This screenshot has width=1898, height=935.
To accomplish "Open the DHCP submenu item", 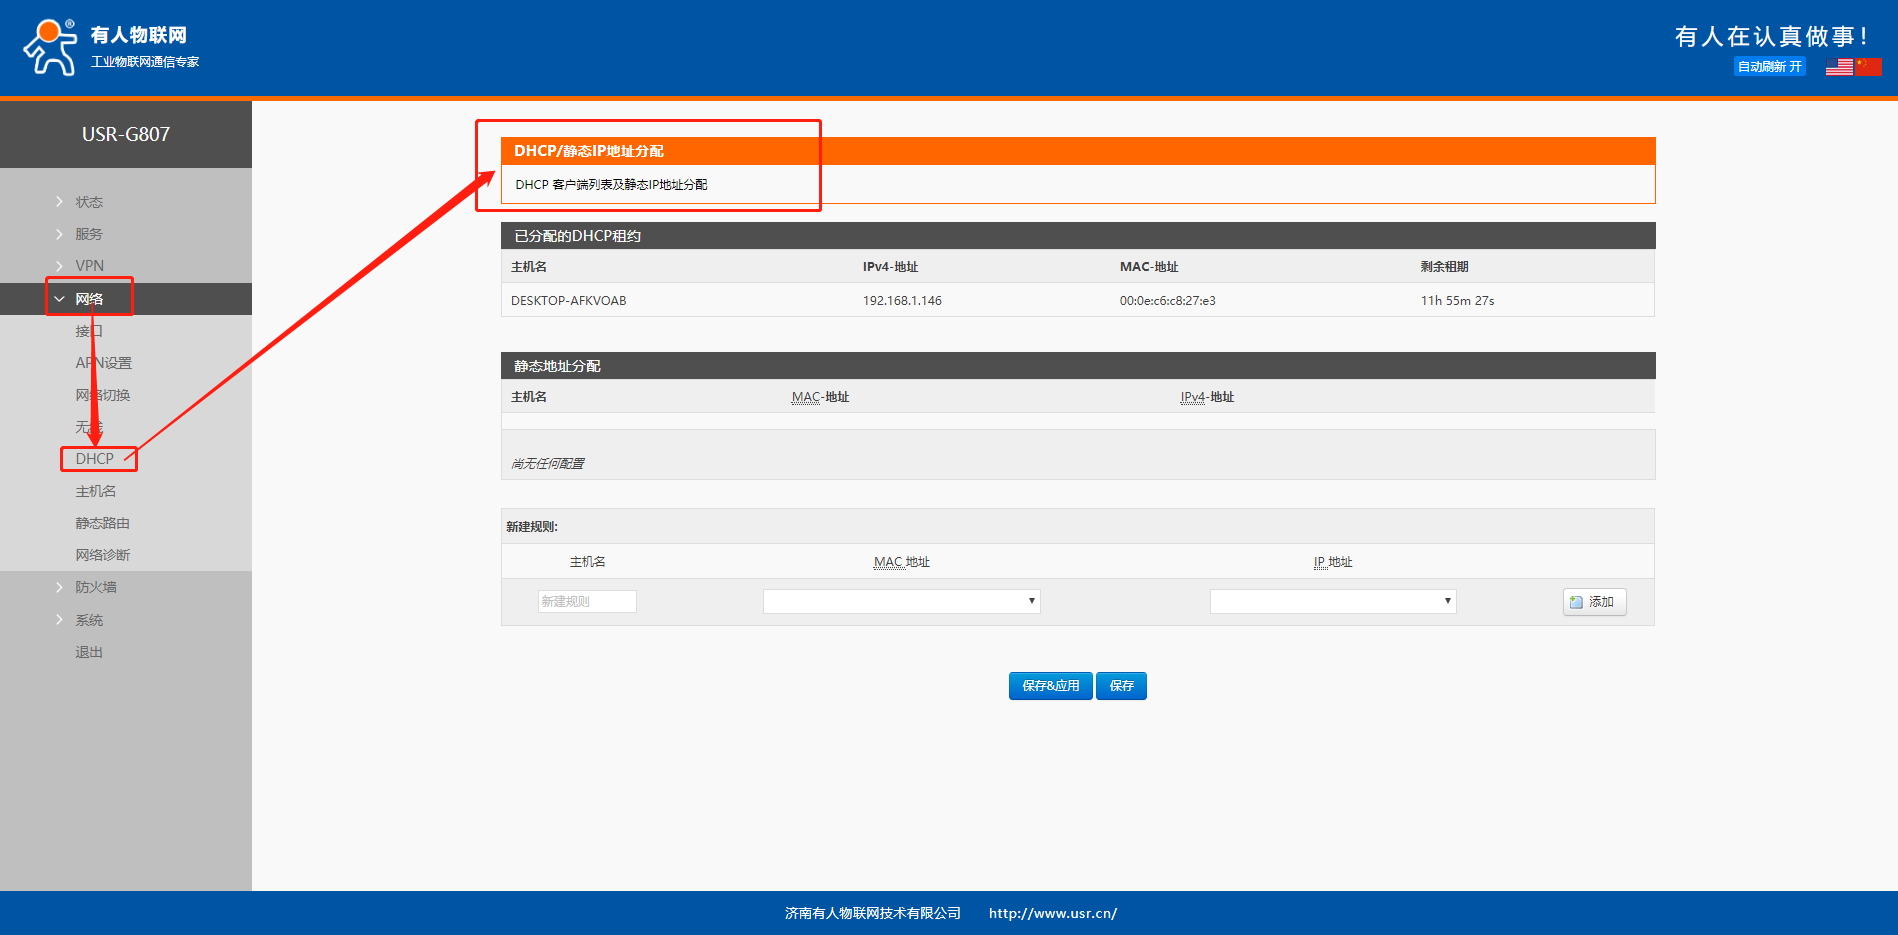I will (x=95, y=459).
